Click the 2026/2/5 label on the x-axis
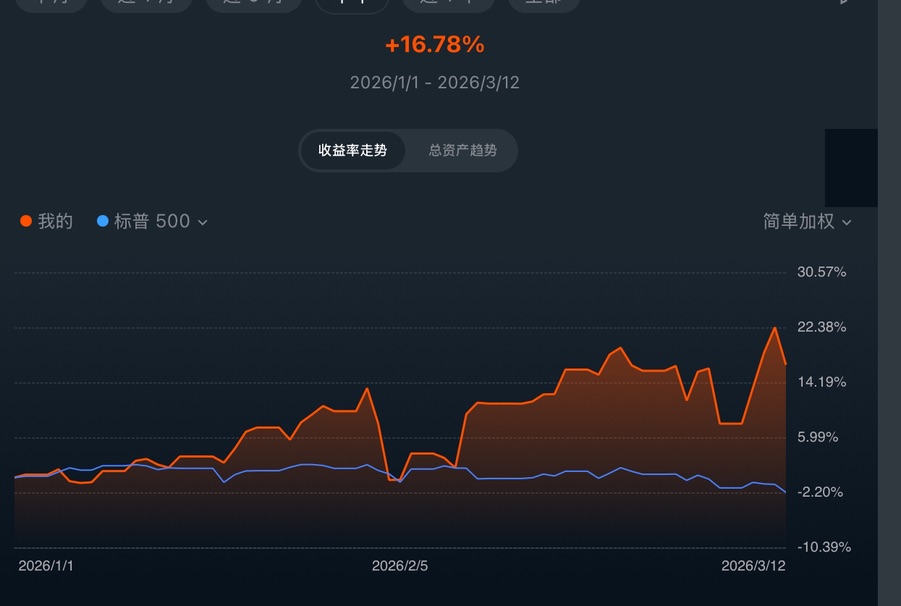This screenshot has height=606, width=901. coord(400,566)
